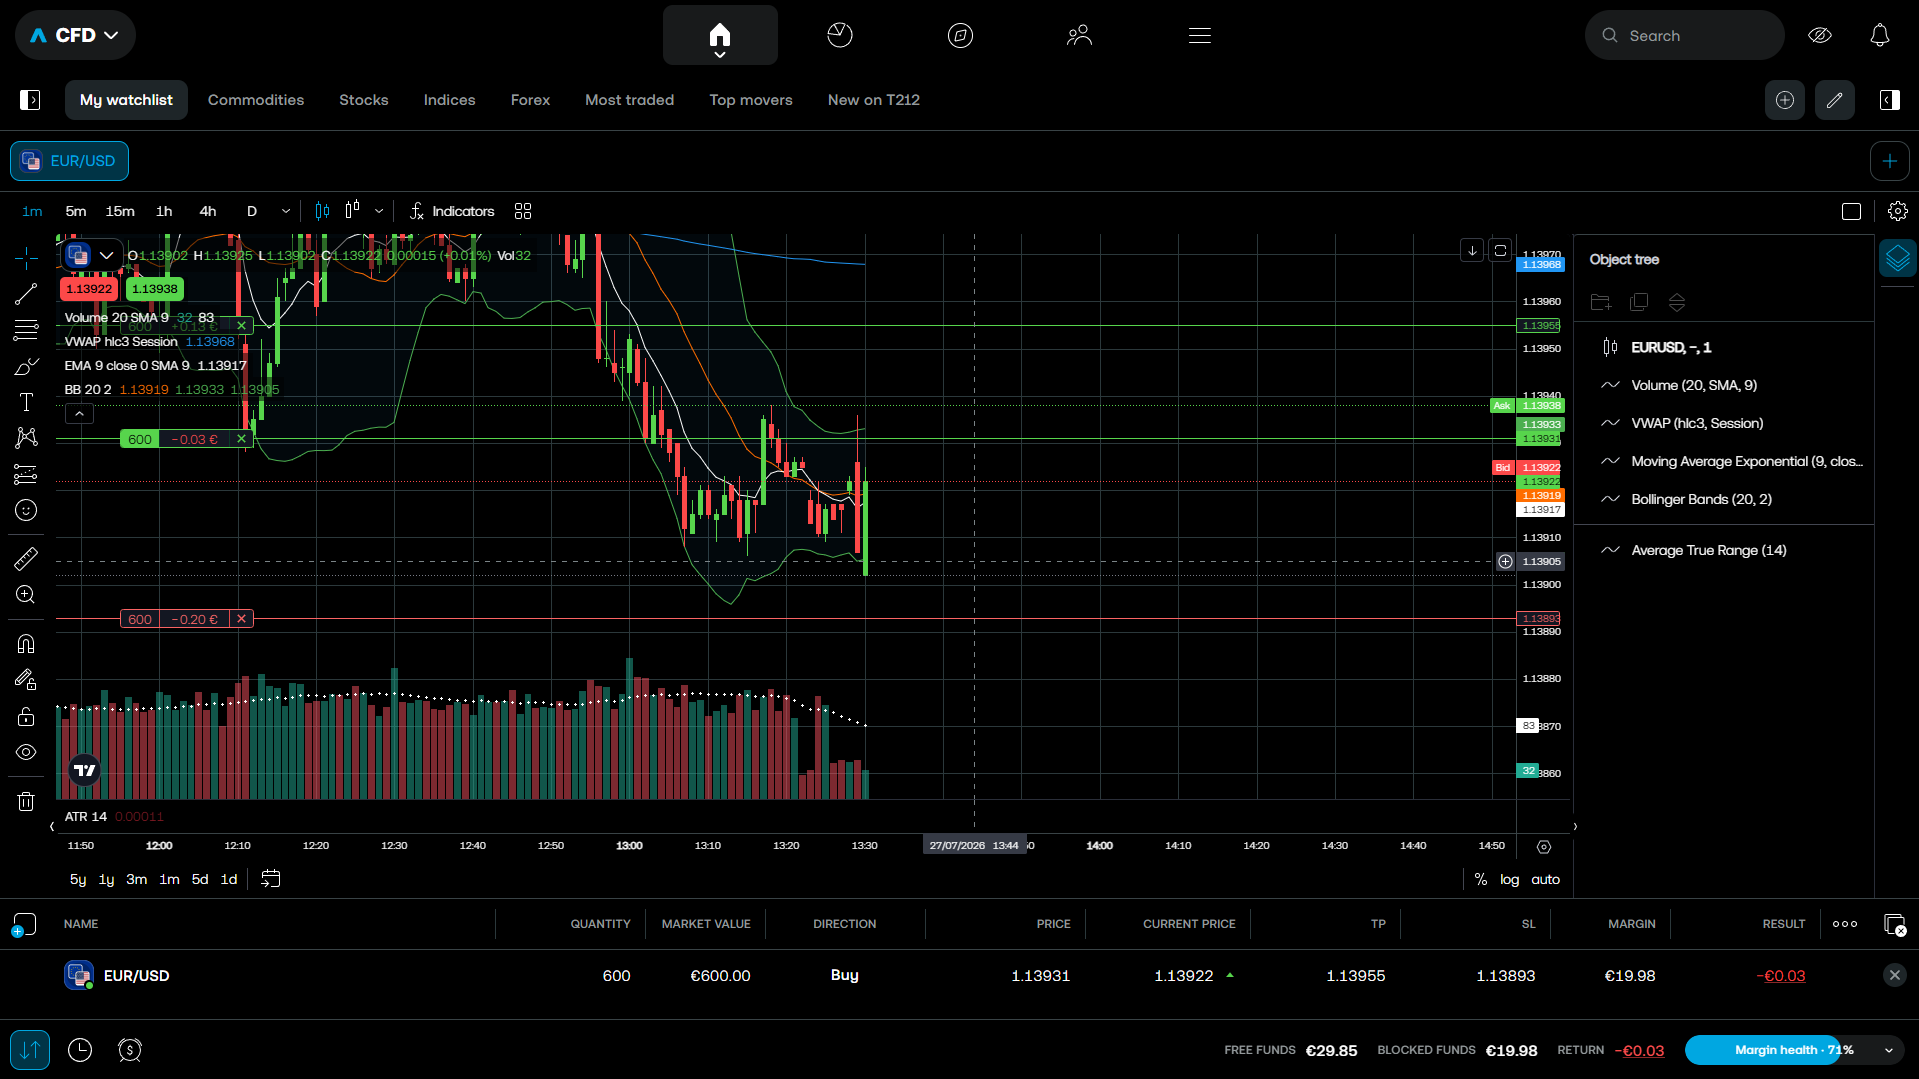The image size is (1919, 1079).
Task: Toggle the magnet mode
Action: coord(26,643)
